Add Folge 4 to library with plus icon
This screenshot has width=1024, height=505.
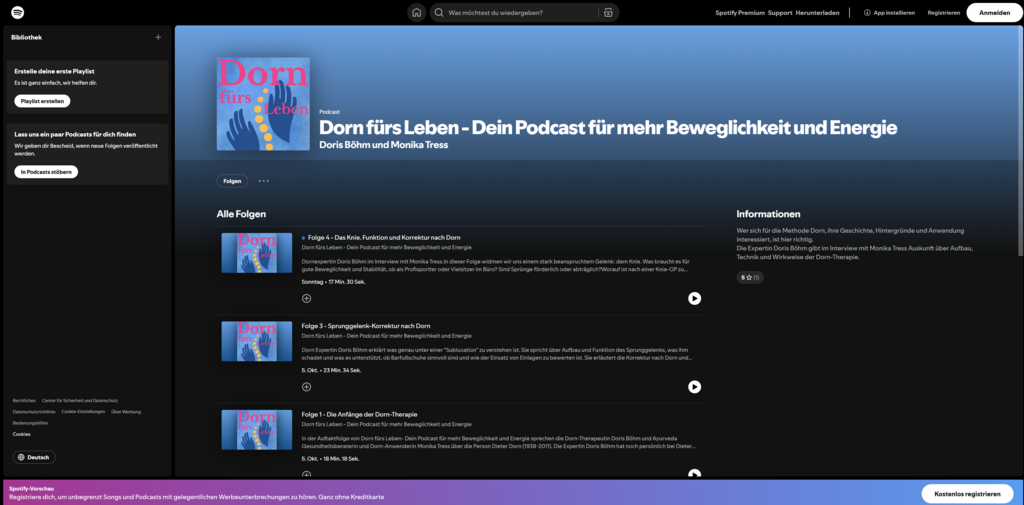306,298
